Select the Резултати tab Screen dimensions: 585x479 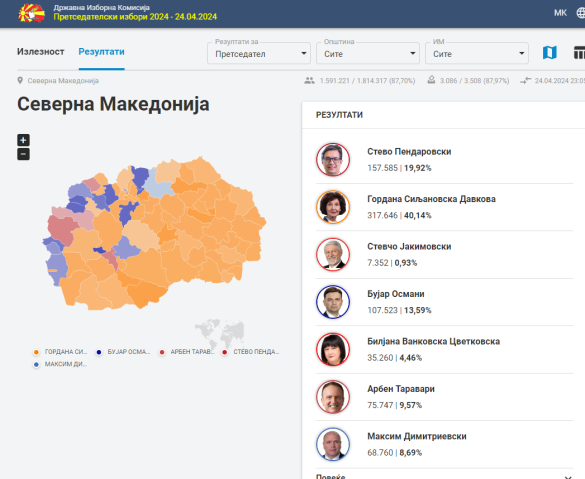[101, 52]
